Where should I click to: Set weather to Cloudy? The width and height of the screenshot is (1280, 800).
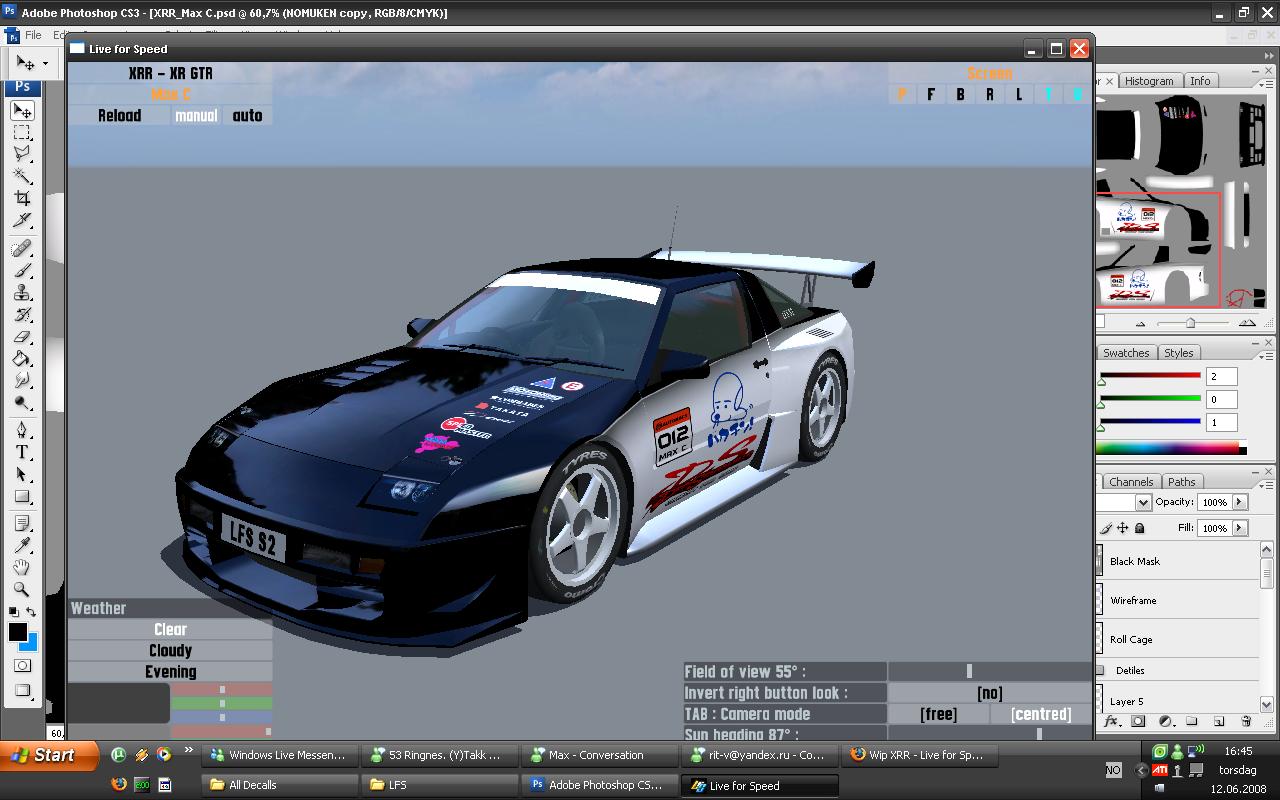170,650
